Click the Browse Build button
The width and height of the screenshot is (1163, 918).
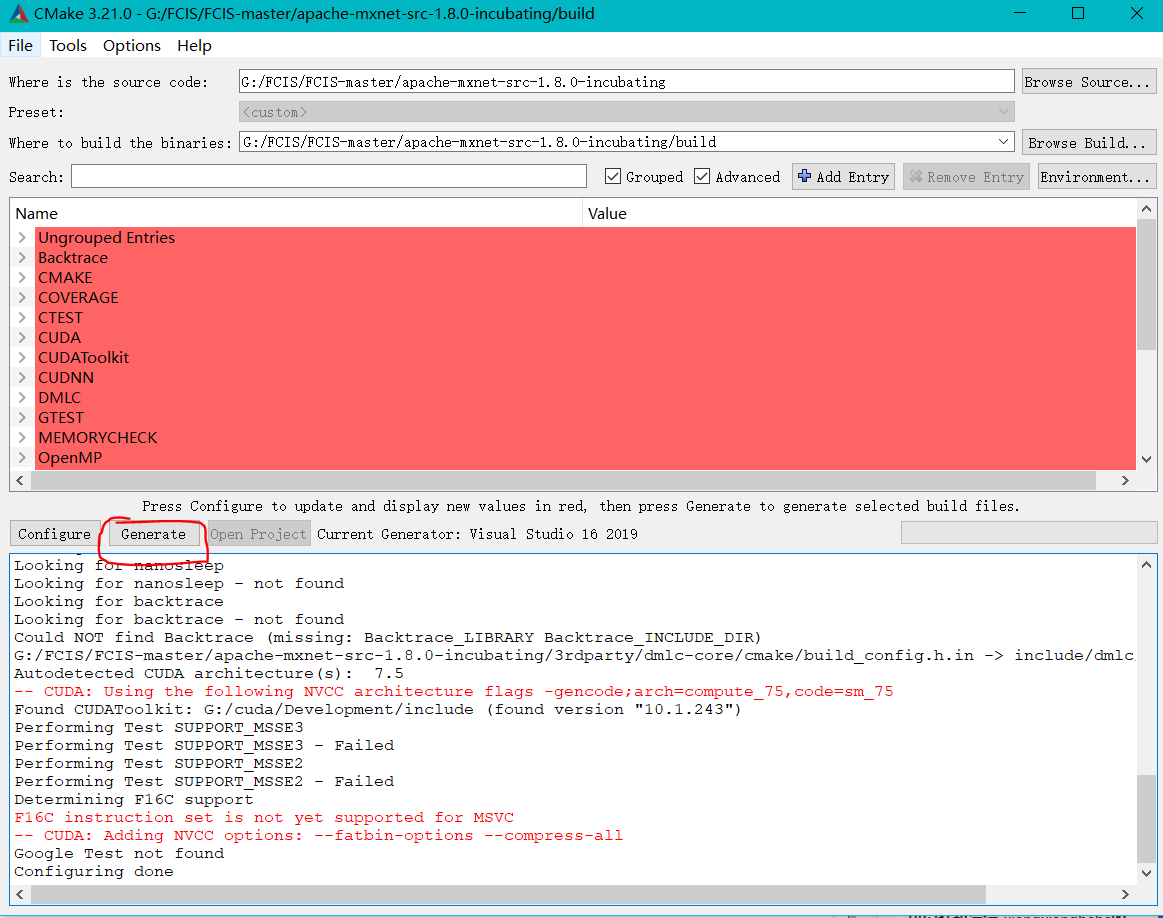[x=1088, y=142]
